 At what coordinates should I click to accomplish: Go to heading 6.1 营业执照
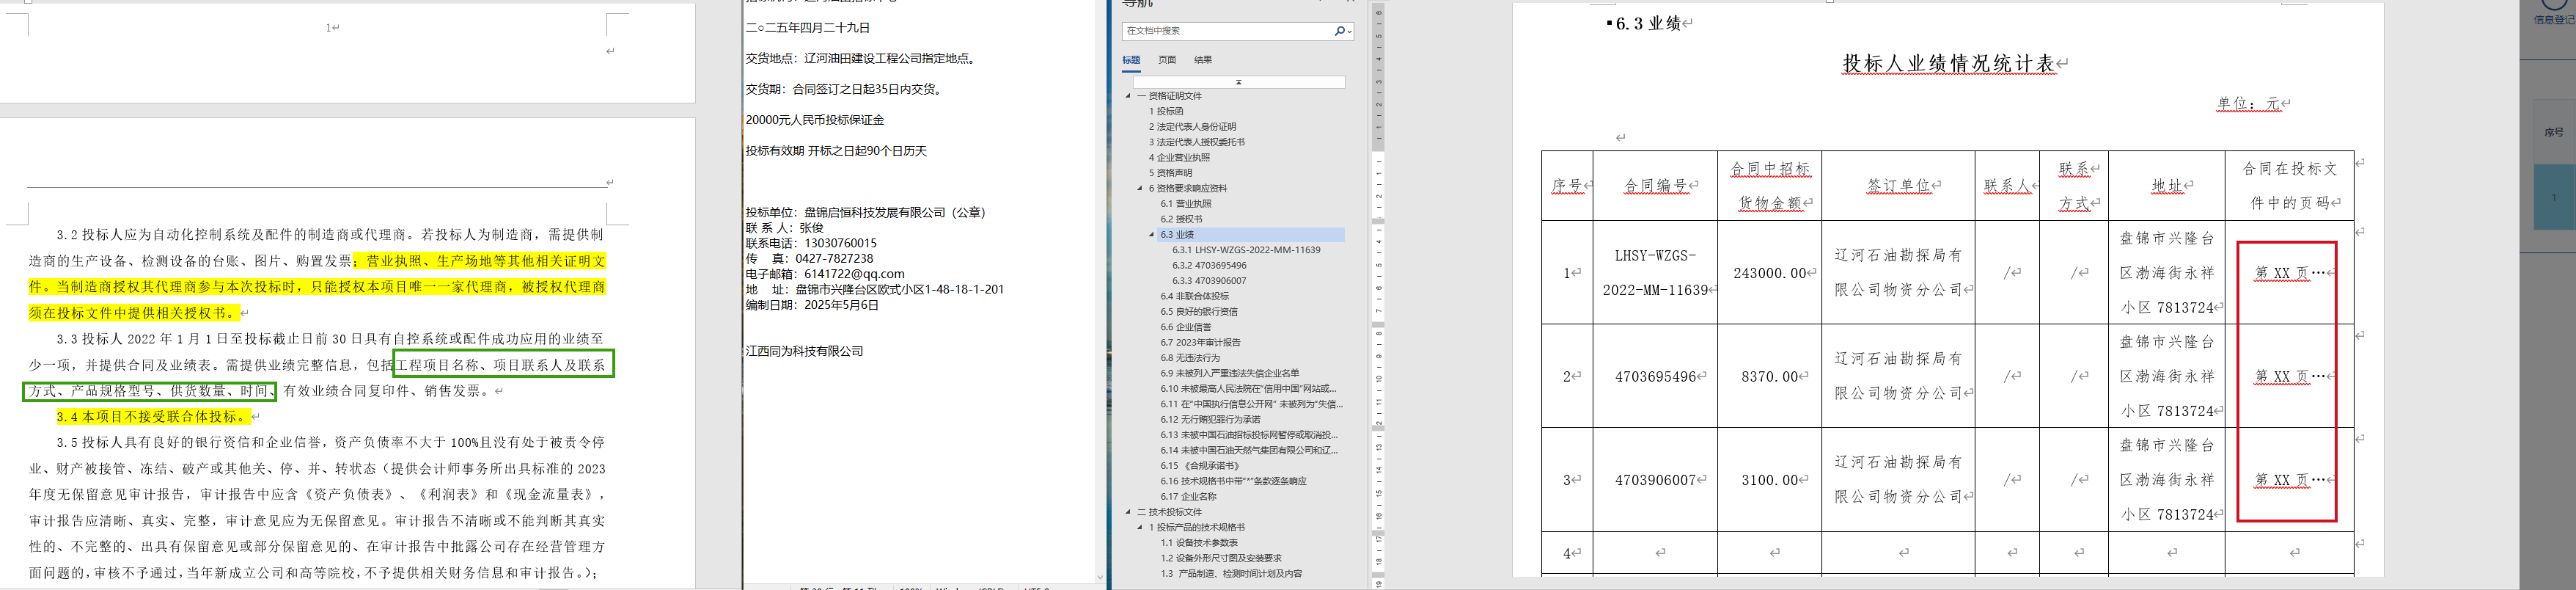(x=1186, y=204)
